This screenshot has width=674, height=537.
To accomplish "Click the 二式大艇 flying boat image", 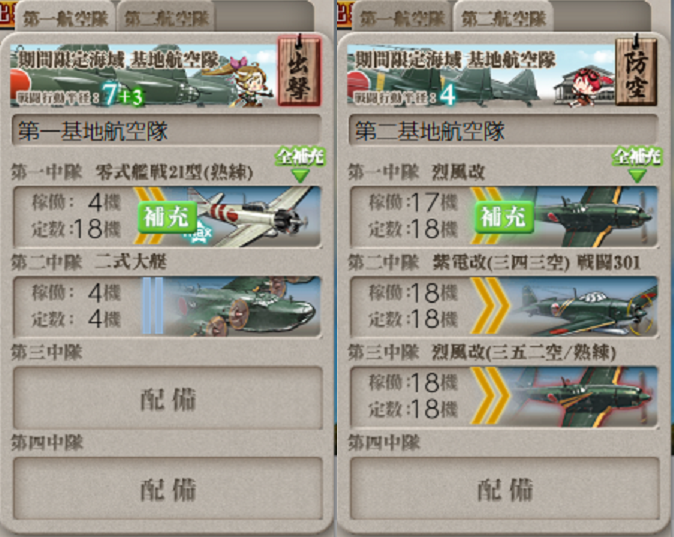I will [243, 306].
